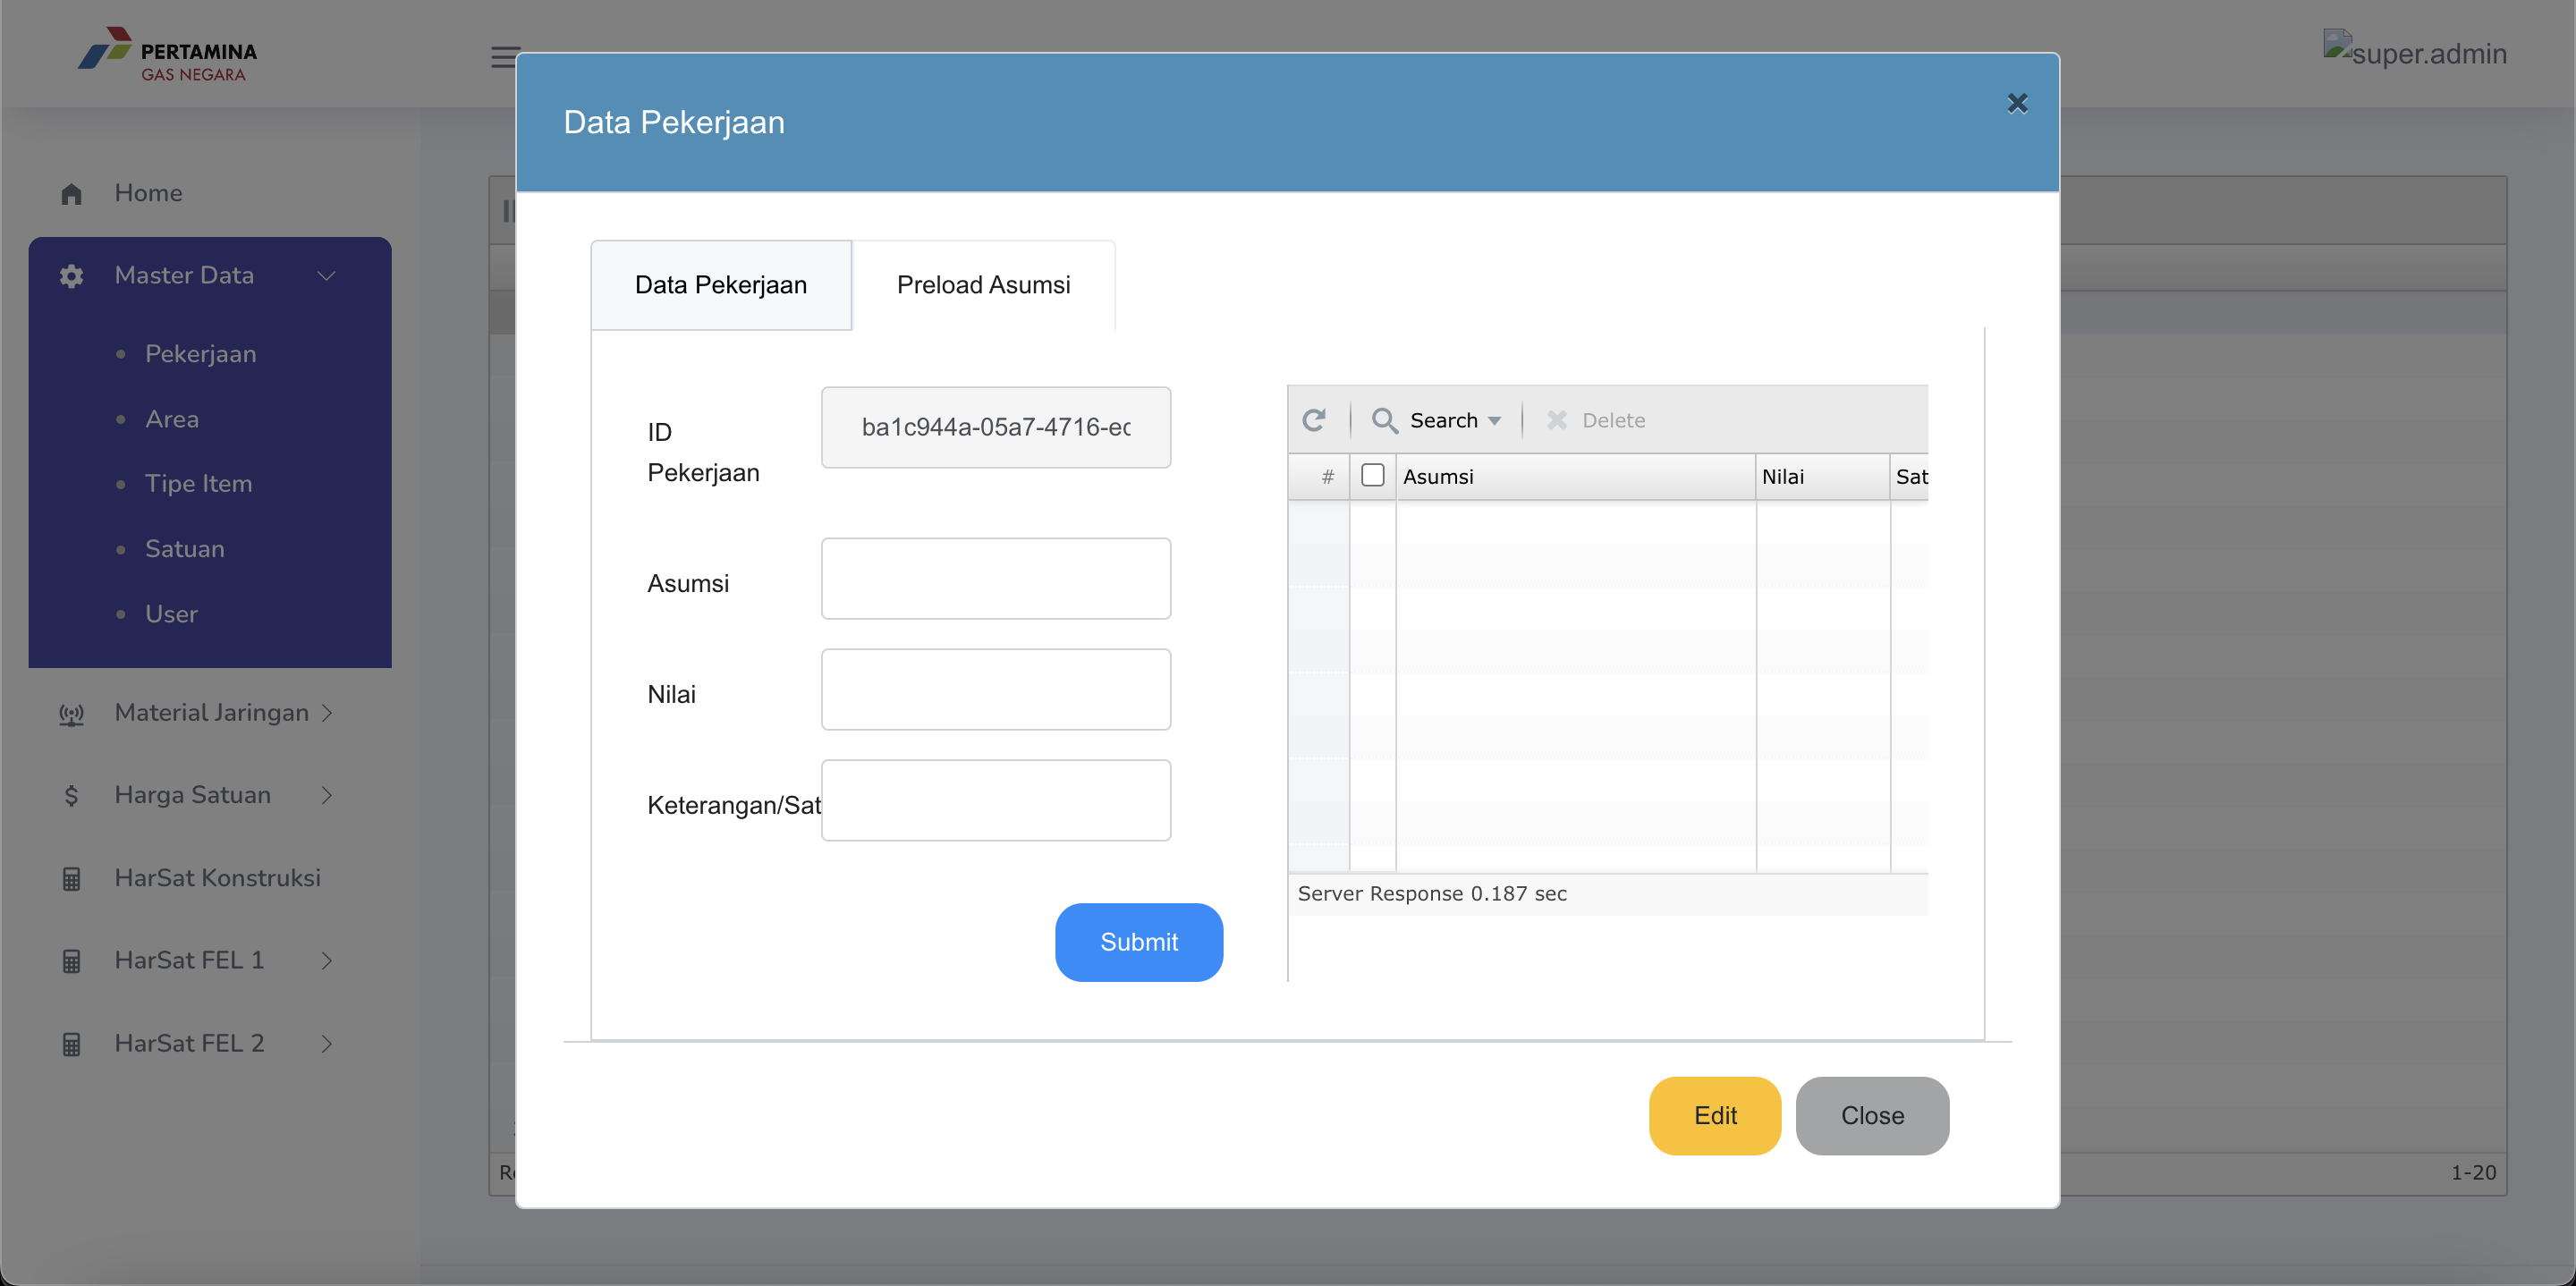This screenshot has height=1286, width=2576.
Task: Expand the Material Jaringan chevron
Action: [327, 713]
